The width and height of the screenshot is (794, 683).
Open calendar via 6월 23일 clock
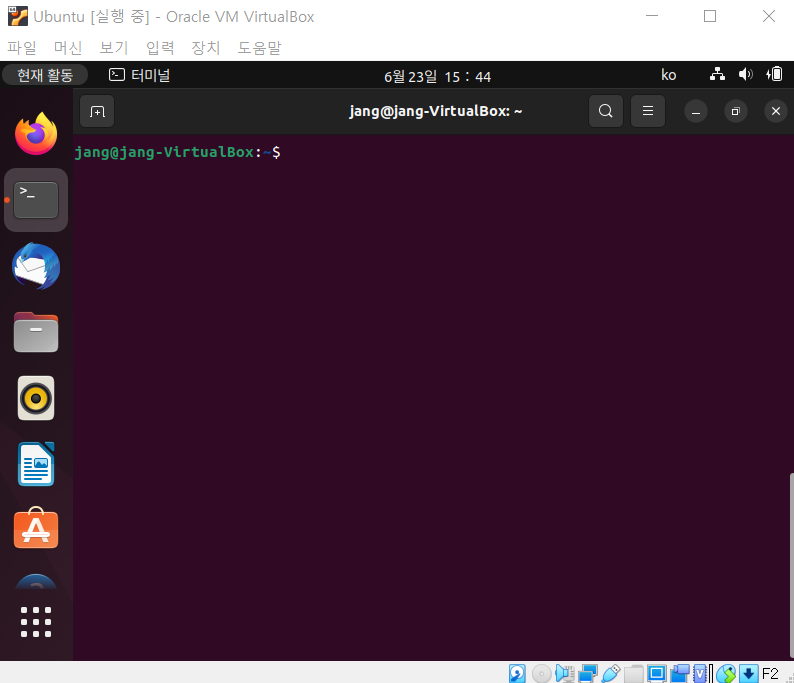(x=438, y=76)
